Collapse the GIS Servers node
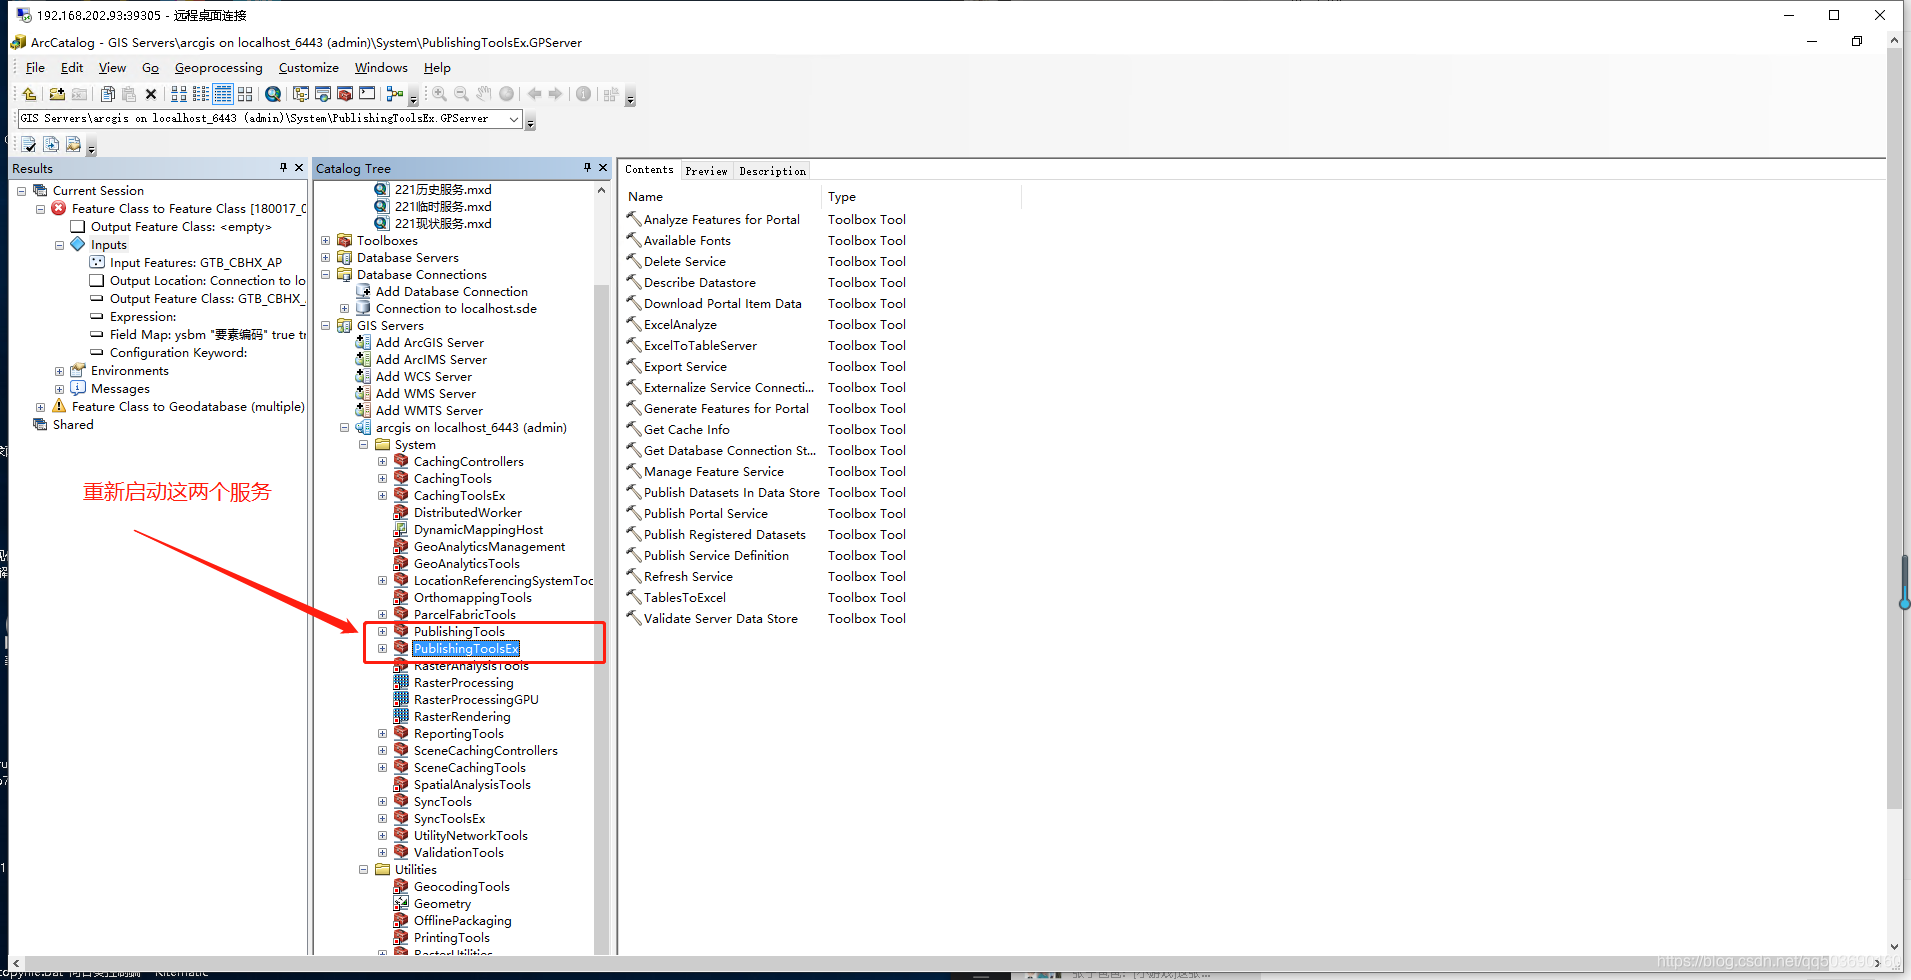This screenshot has height=980, width=1911. tap(325, 325)
